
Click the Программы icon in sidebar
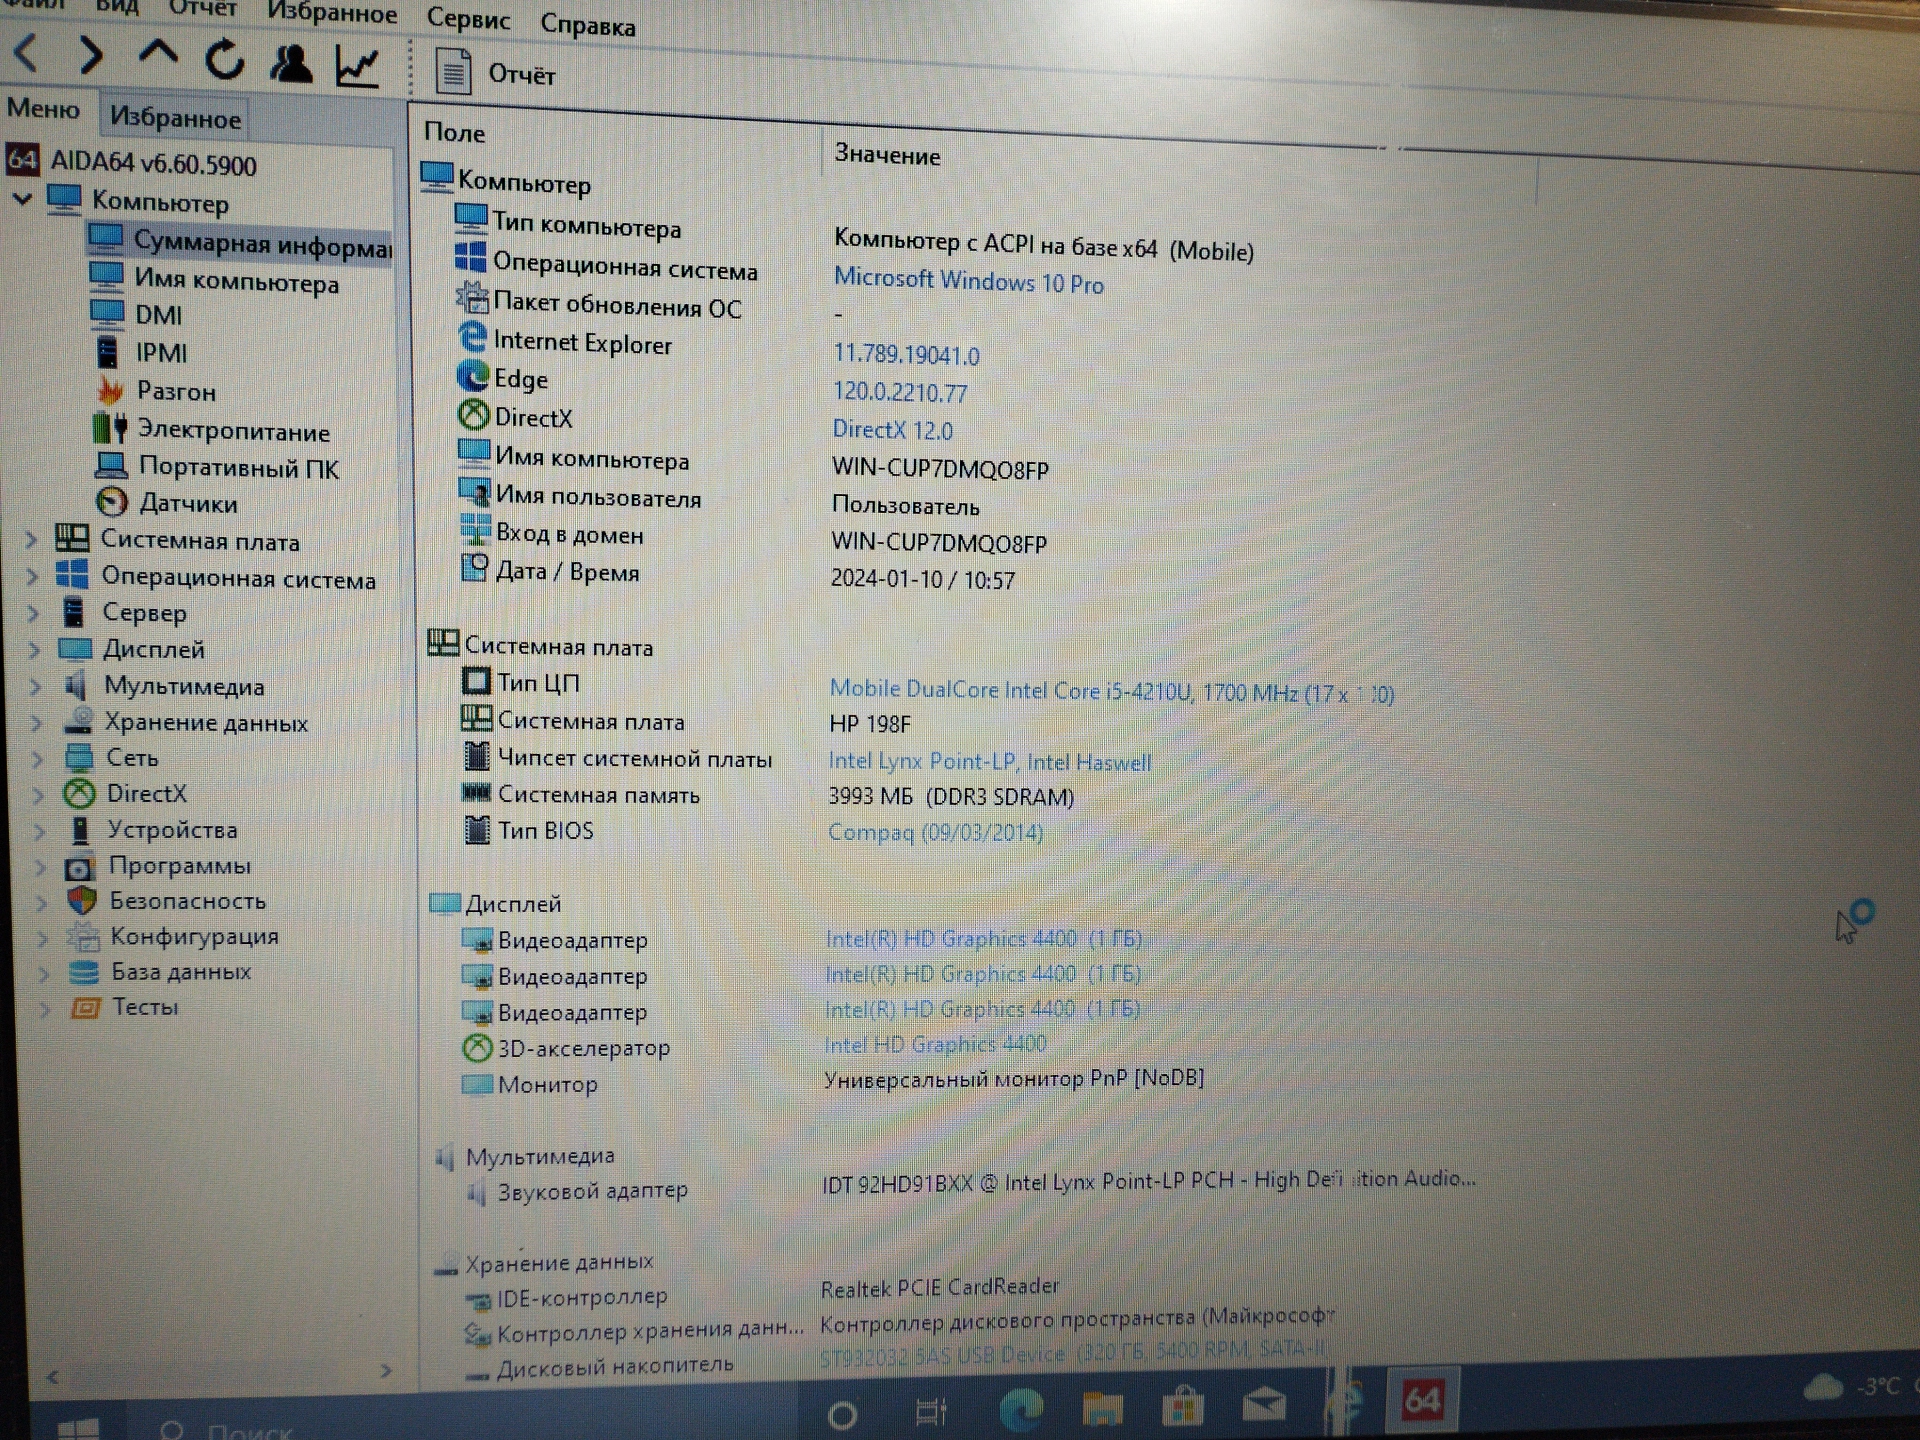point(80,866)
